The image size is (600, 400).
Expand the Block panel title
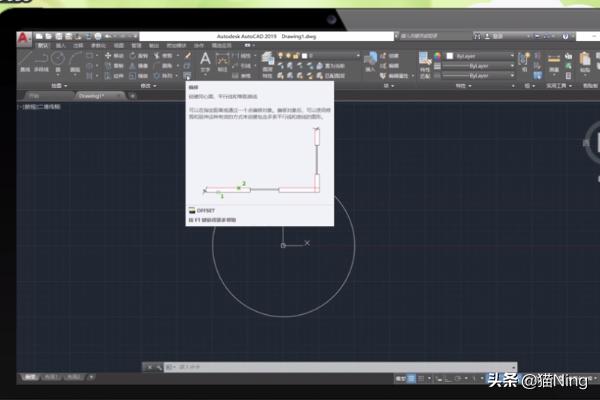389,86
